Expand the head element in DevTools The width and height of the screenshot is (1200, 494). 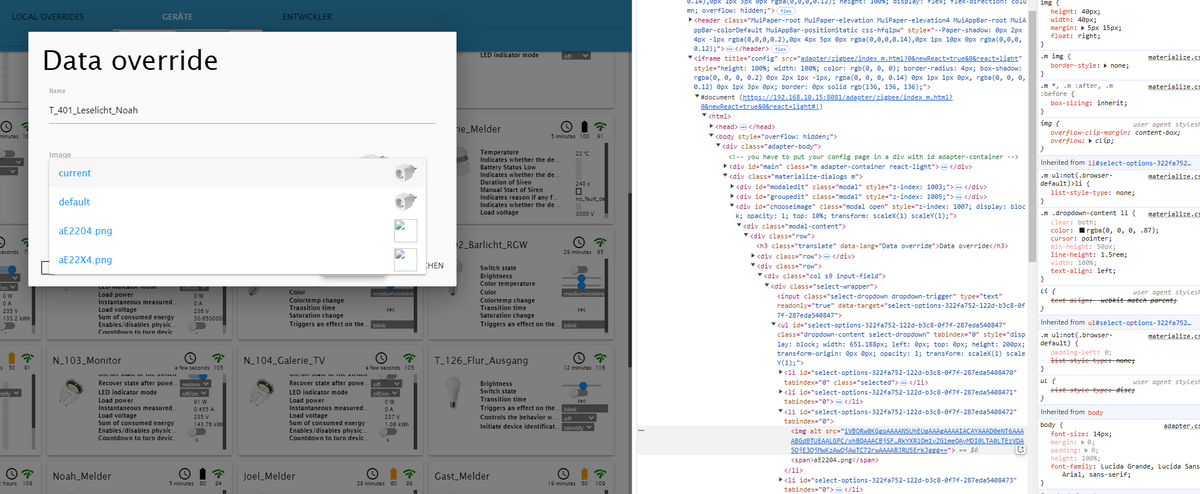711,127
